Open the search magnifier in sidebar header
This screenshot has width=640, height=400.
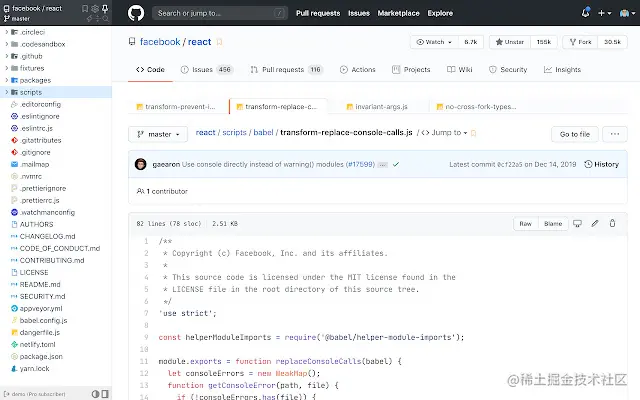105,18
